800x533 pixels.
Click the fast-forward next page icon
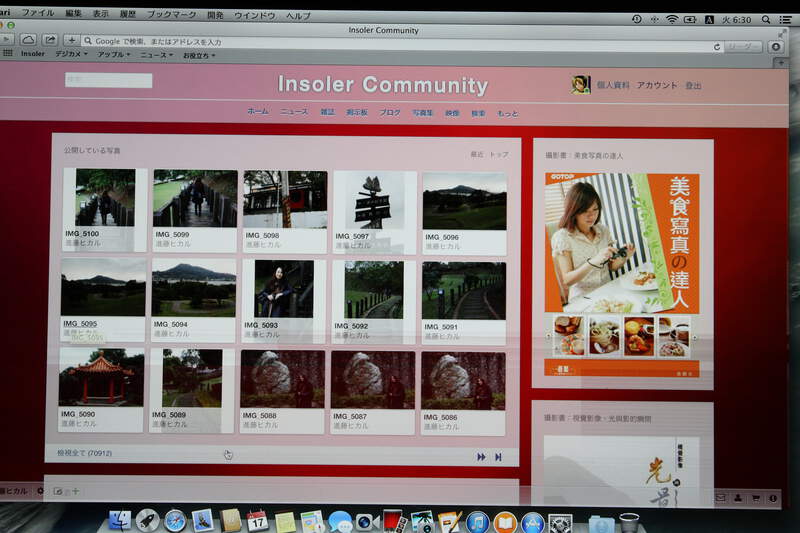(x=481, y=456)
